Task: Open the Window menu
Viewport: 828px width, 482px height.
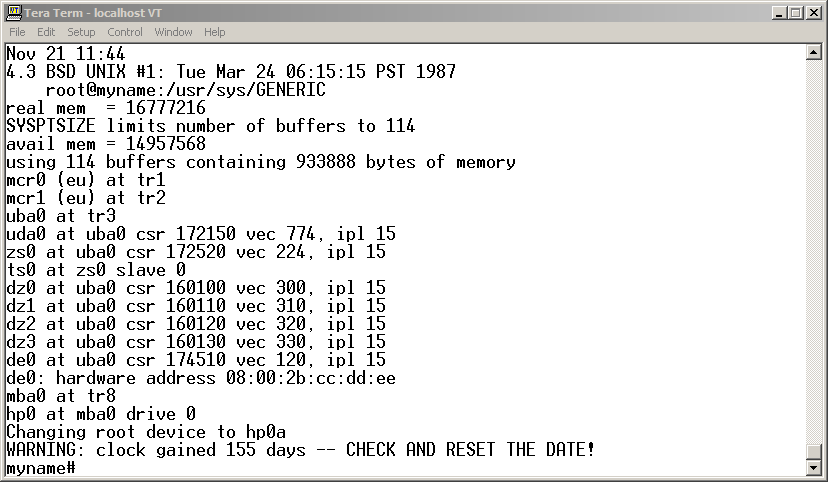Action: (x=173, y=32)
